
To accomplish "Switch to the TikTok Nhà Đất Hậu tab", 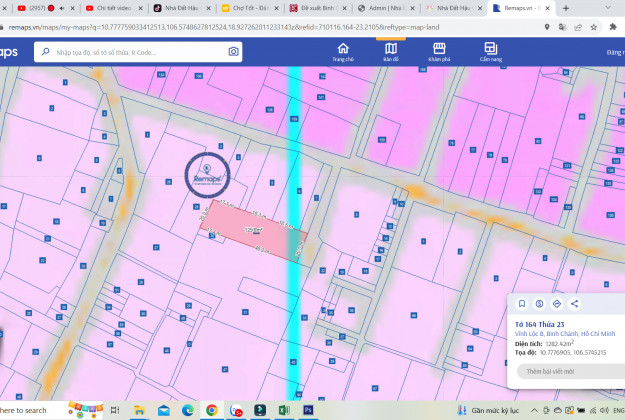I will click(x=187, y=8).
